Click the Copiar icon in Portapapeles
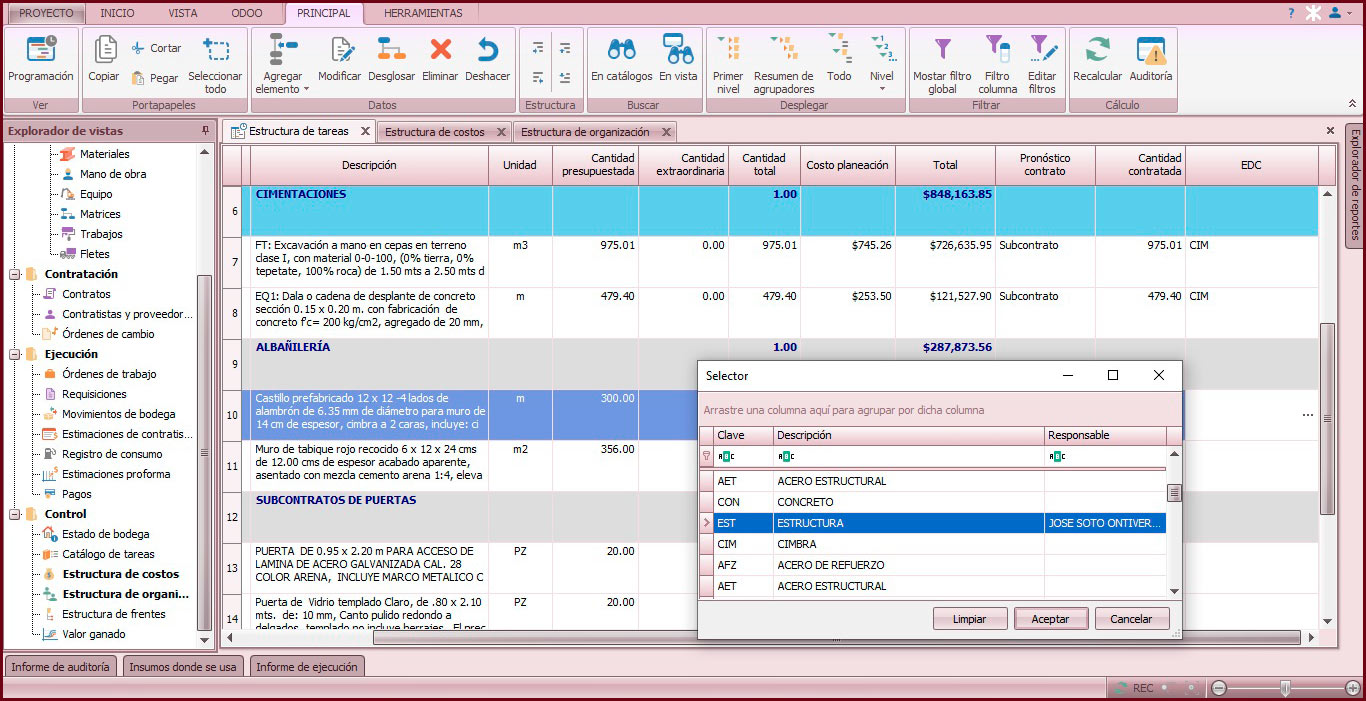1366x701 pixels. coord(104,50)
